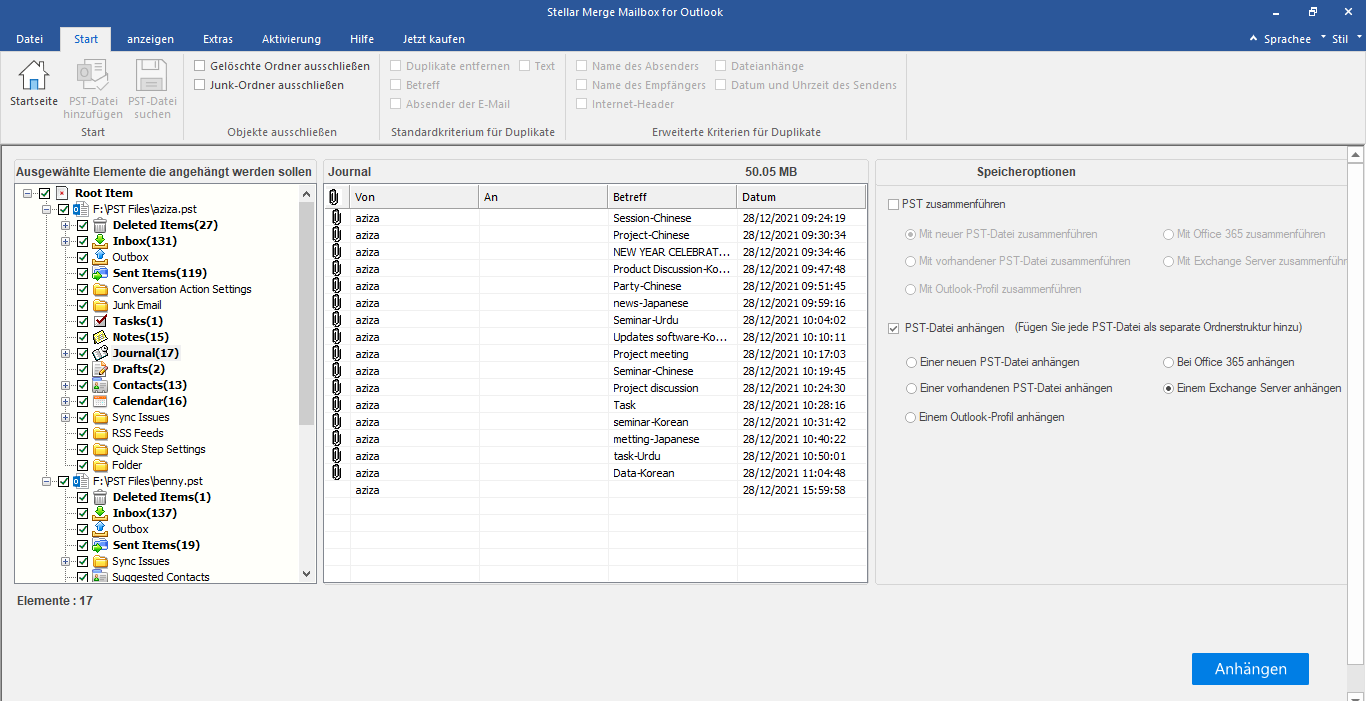The height and width of the screenshot is (701, 1366).
Task: Click the Inbox(131) tray icon
Action: (x=100, y=241)
